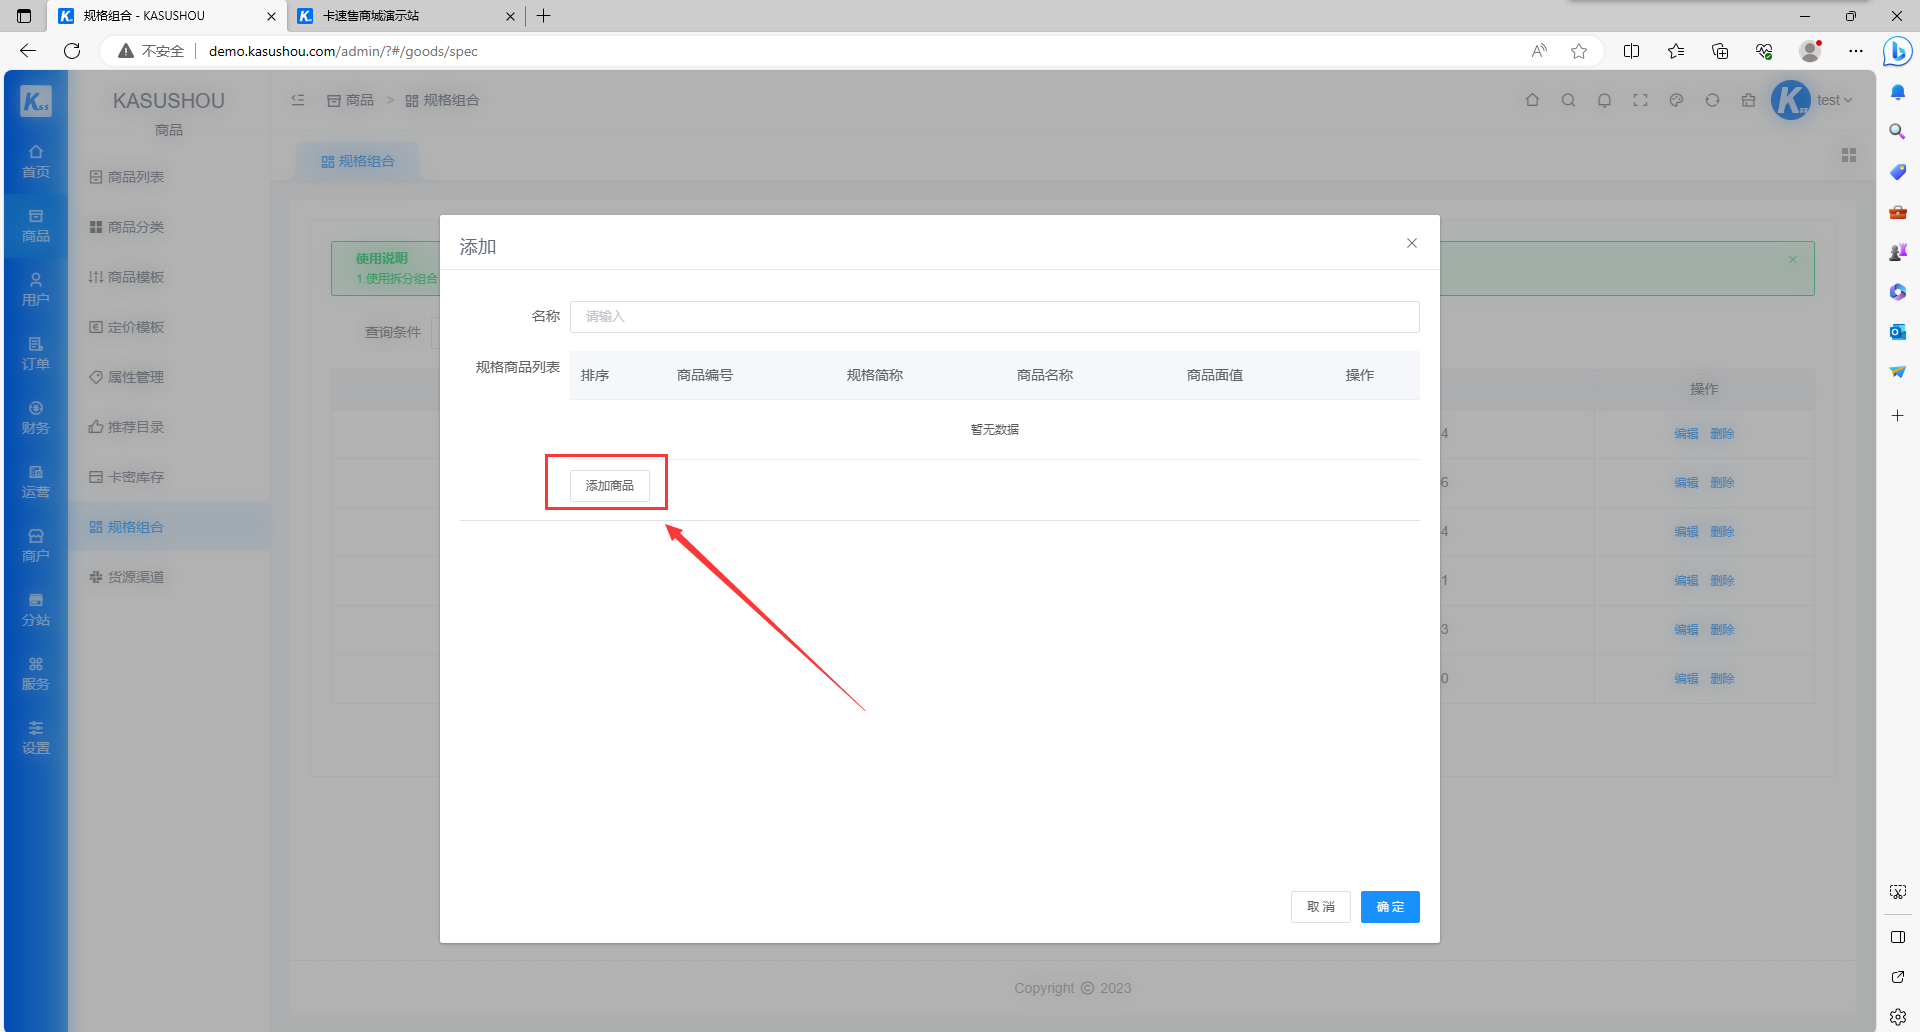Select 规格组合 menu item
This screenshot has height=1032, width=1920.
pyautogui.click(x=169, y=527)
